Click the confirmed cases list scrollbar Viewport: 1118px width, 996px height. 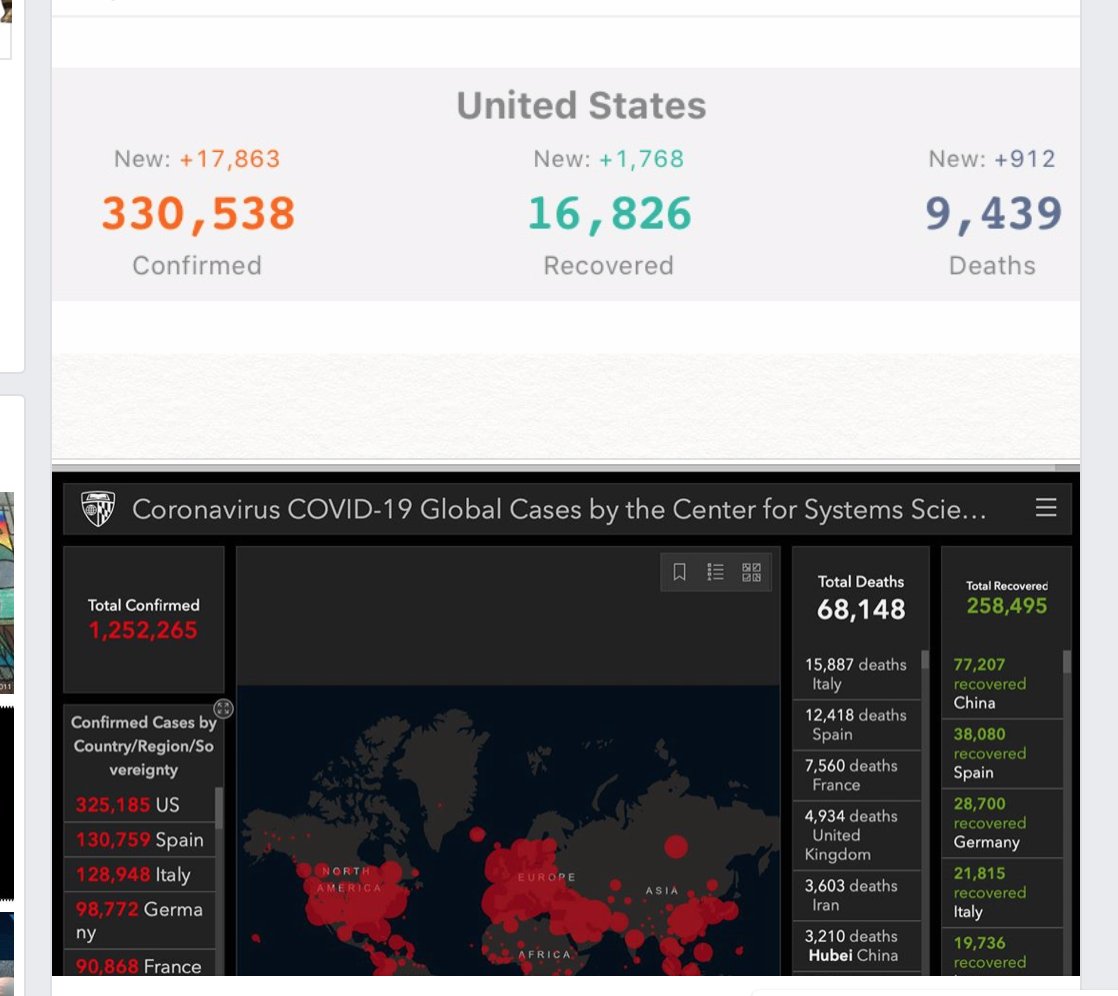pos(218,808)
